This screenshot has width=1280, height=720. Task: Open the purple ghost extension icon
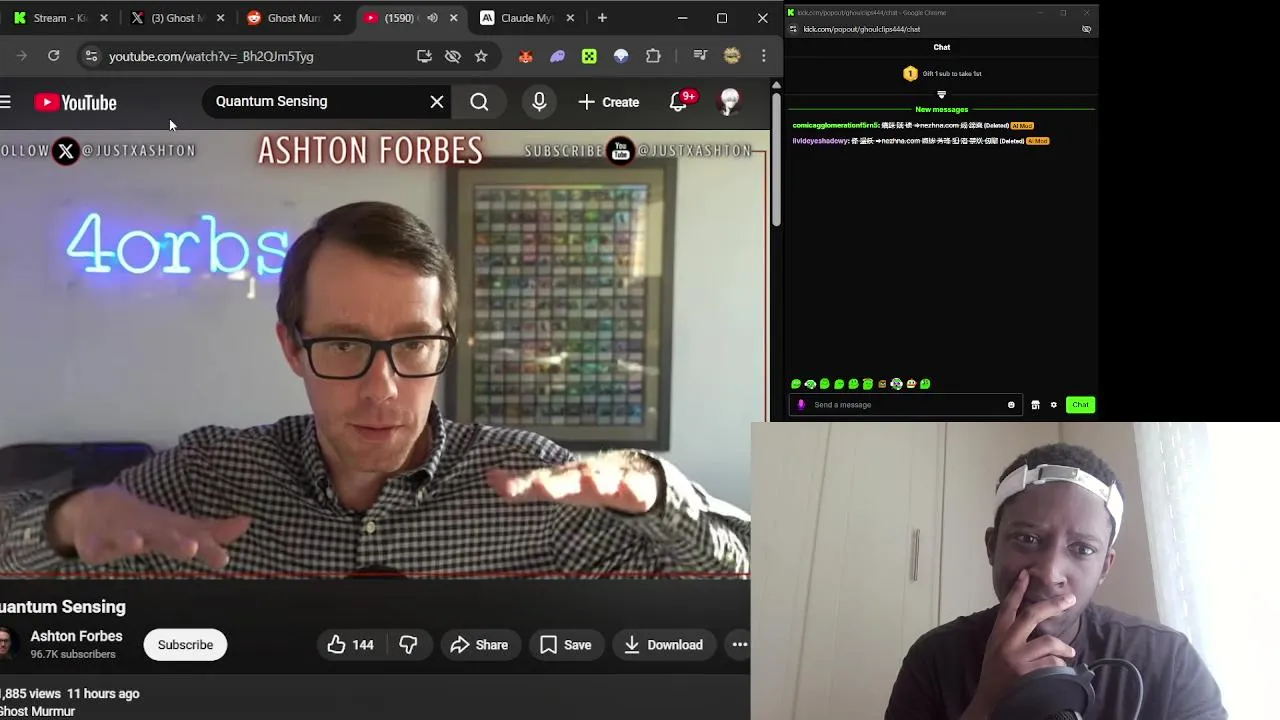click(x=557, y=57)
